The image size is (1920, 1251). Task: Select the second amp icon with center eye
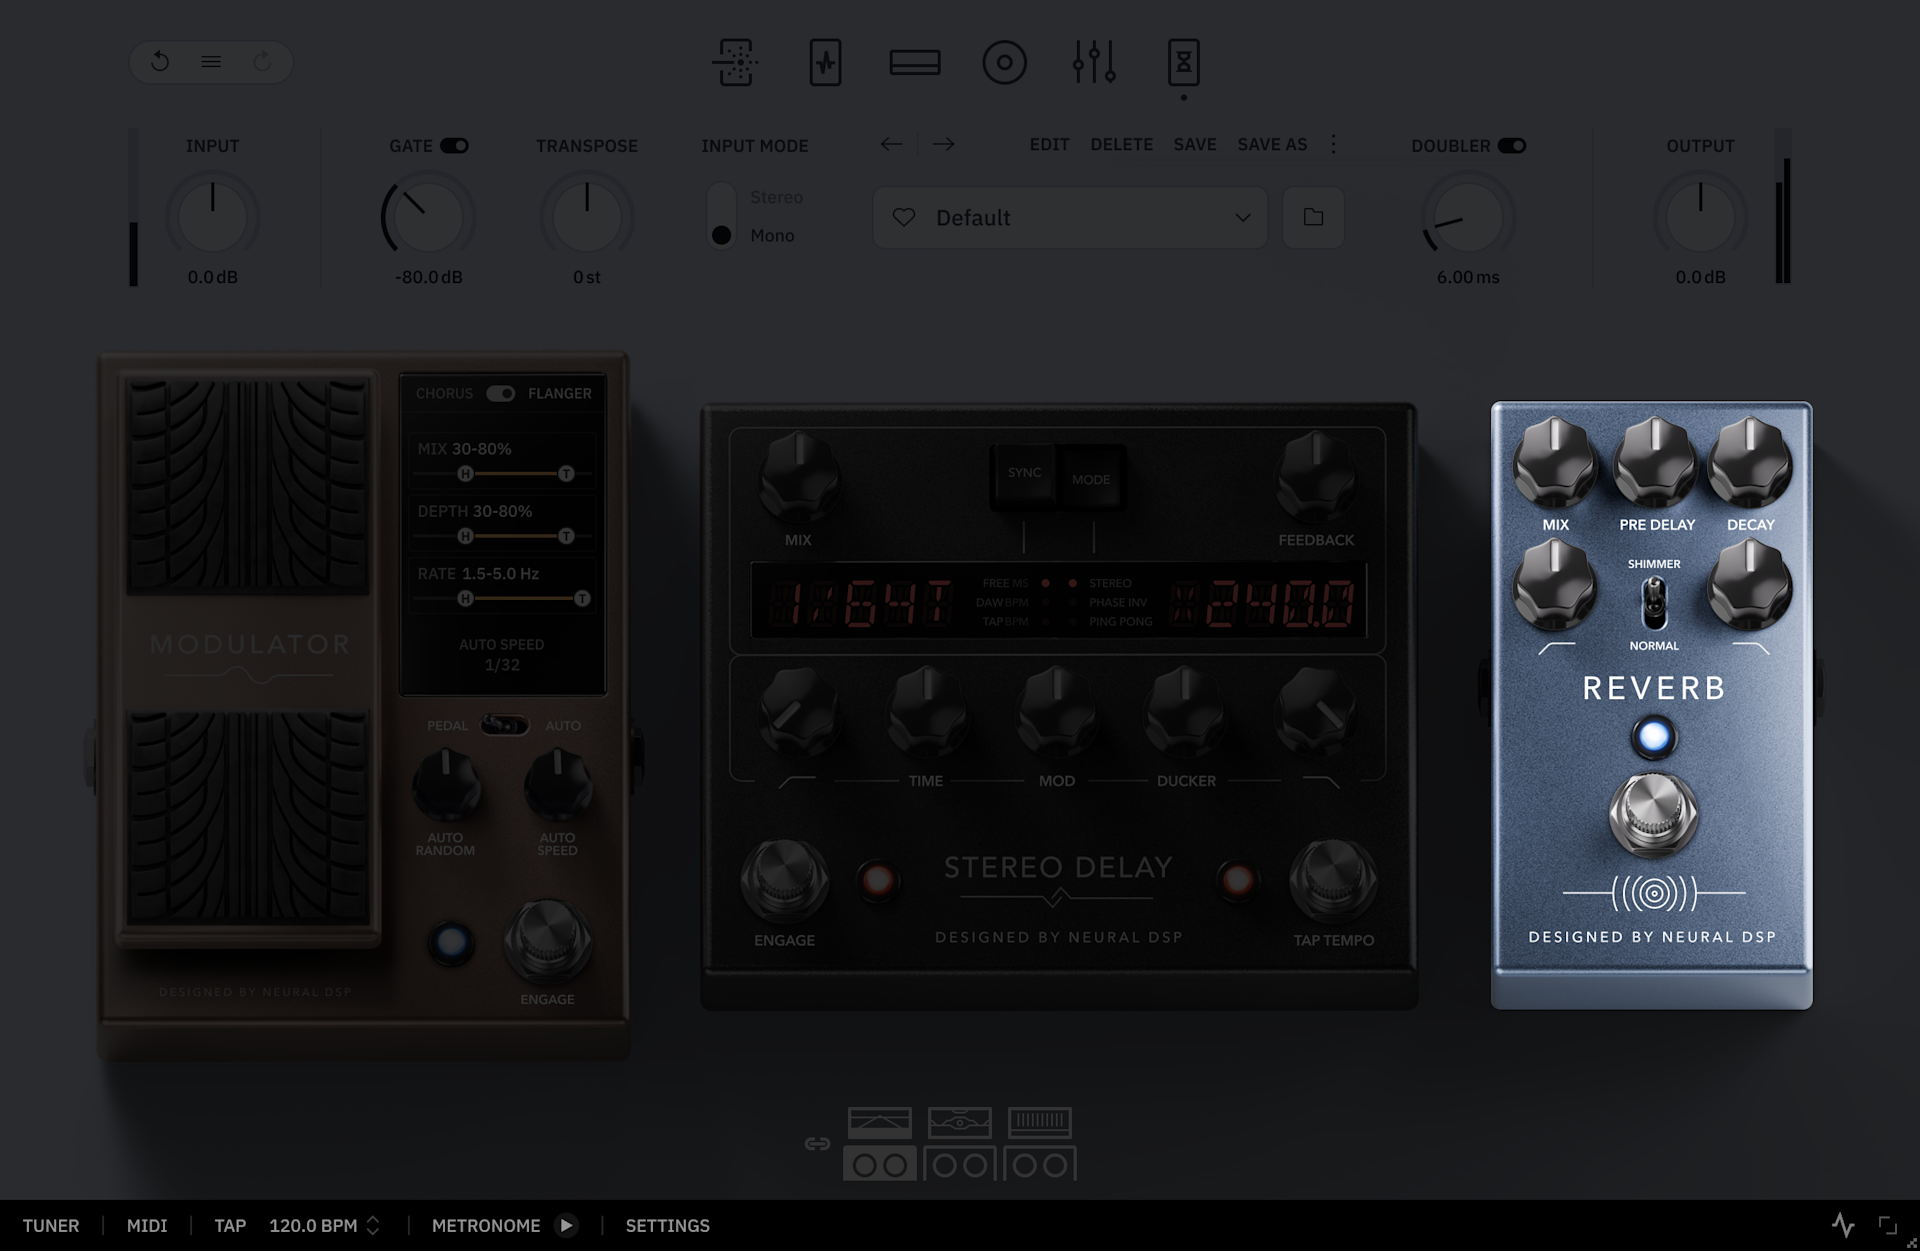[x=960, y=1123]
